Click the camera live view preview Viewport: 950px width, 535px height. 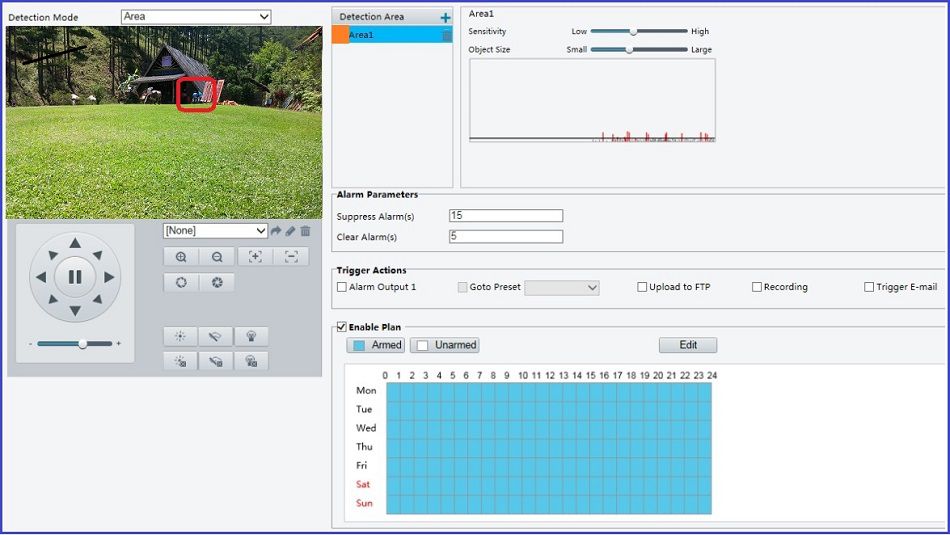[x=164, y=122]
